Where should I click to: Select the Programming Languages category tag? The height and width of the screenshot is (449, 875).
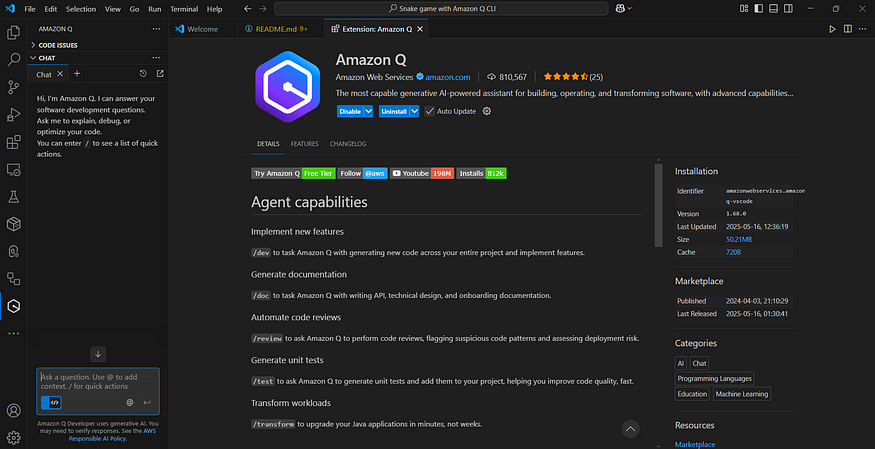[x=714, y=378]
